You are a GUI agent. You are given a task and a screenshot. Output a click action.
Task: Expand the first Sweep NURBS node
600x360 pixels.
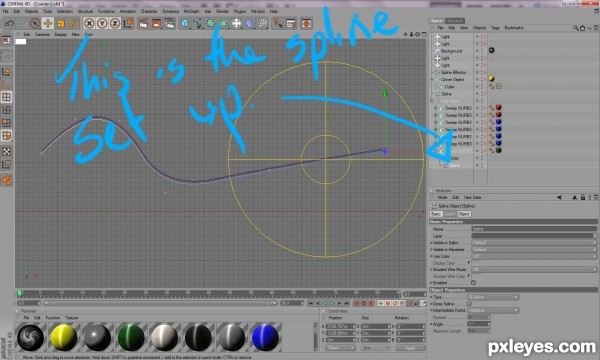[x=435, y=108]
